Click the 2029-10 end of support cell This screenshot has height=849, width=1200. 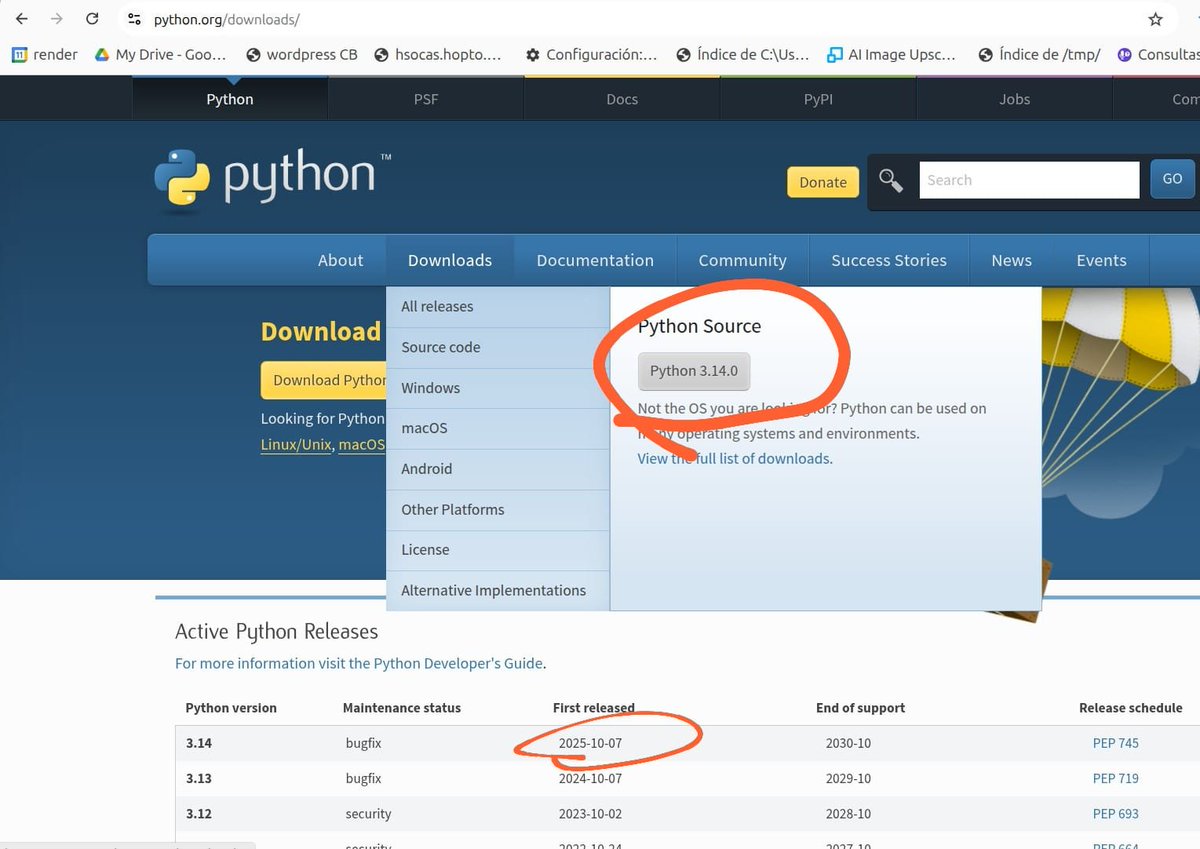tap(848, 778)
